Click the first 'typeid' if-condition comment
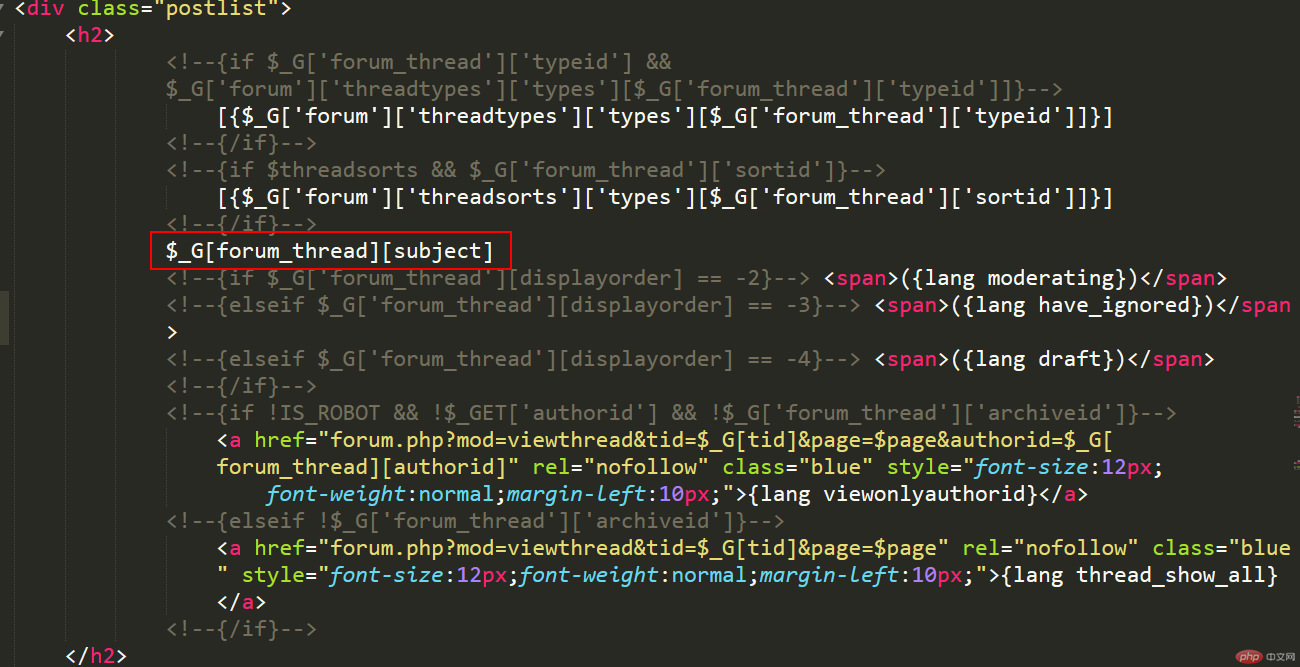 point(419,63)
